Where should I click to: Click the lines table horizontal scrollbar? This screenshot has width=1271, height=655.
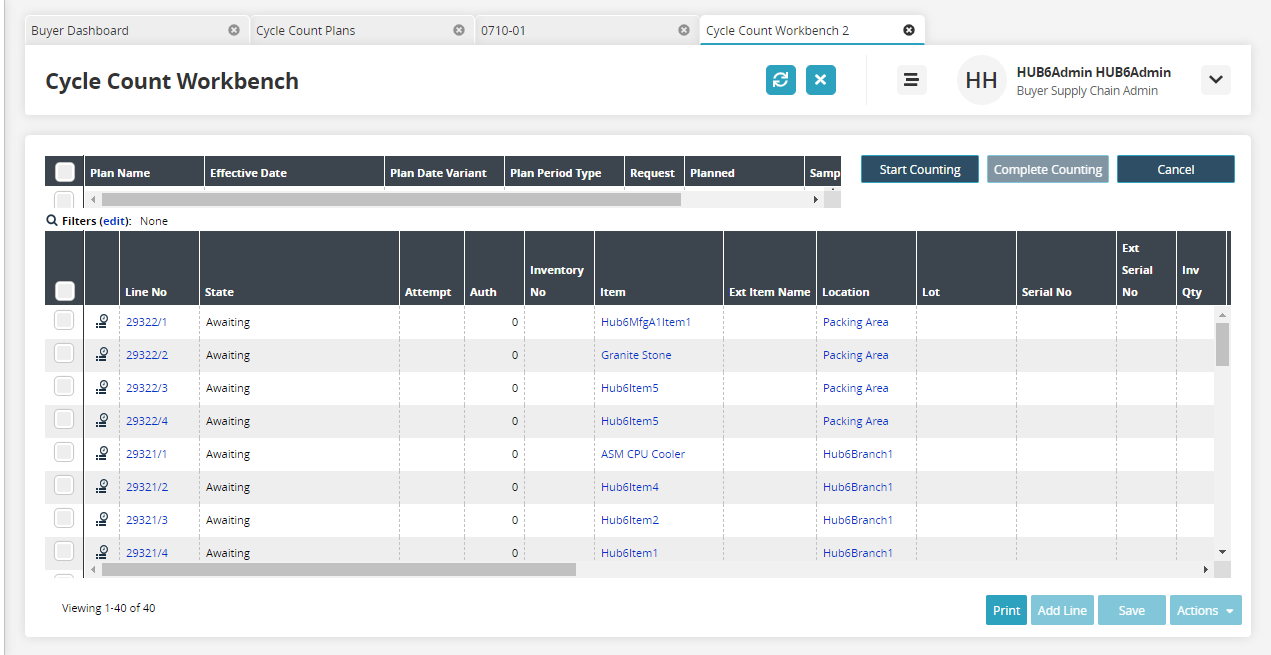pyautogui.click(x=338, y=569)
